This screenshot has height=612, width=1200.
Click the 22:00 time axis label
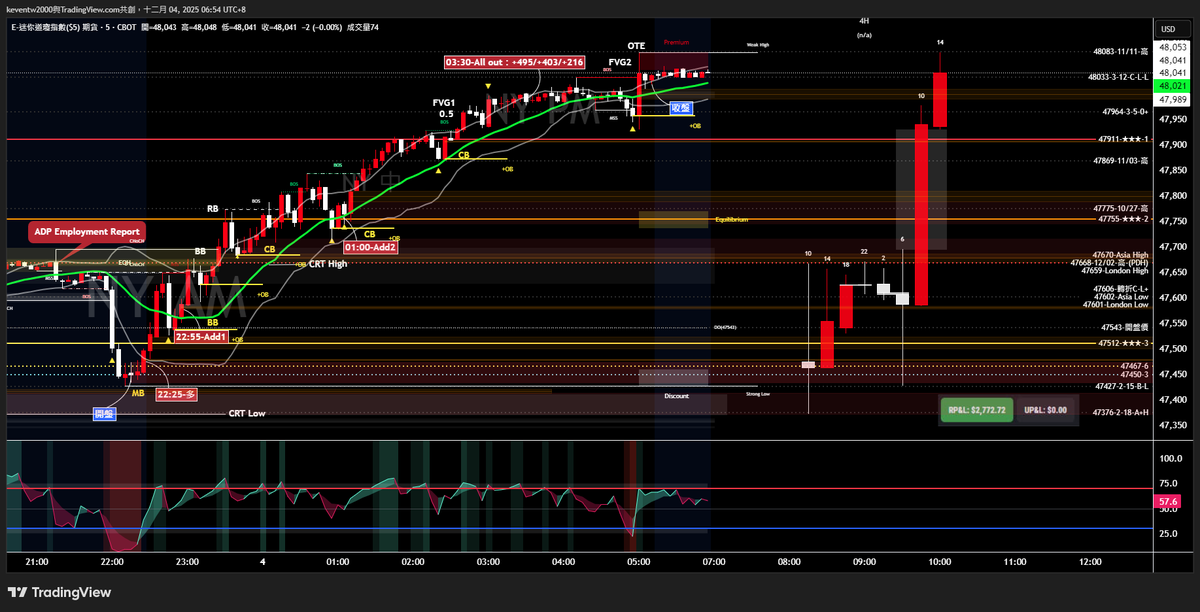click(x=112, y=562)
